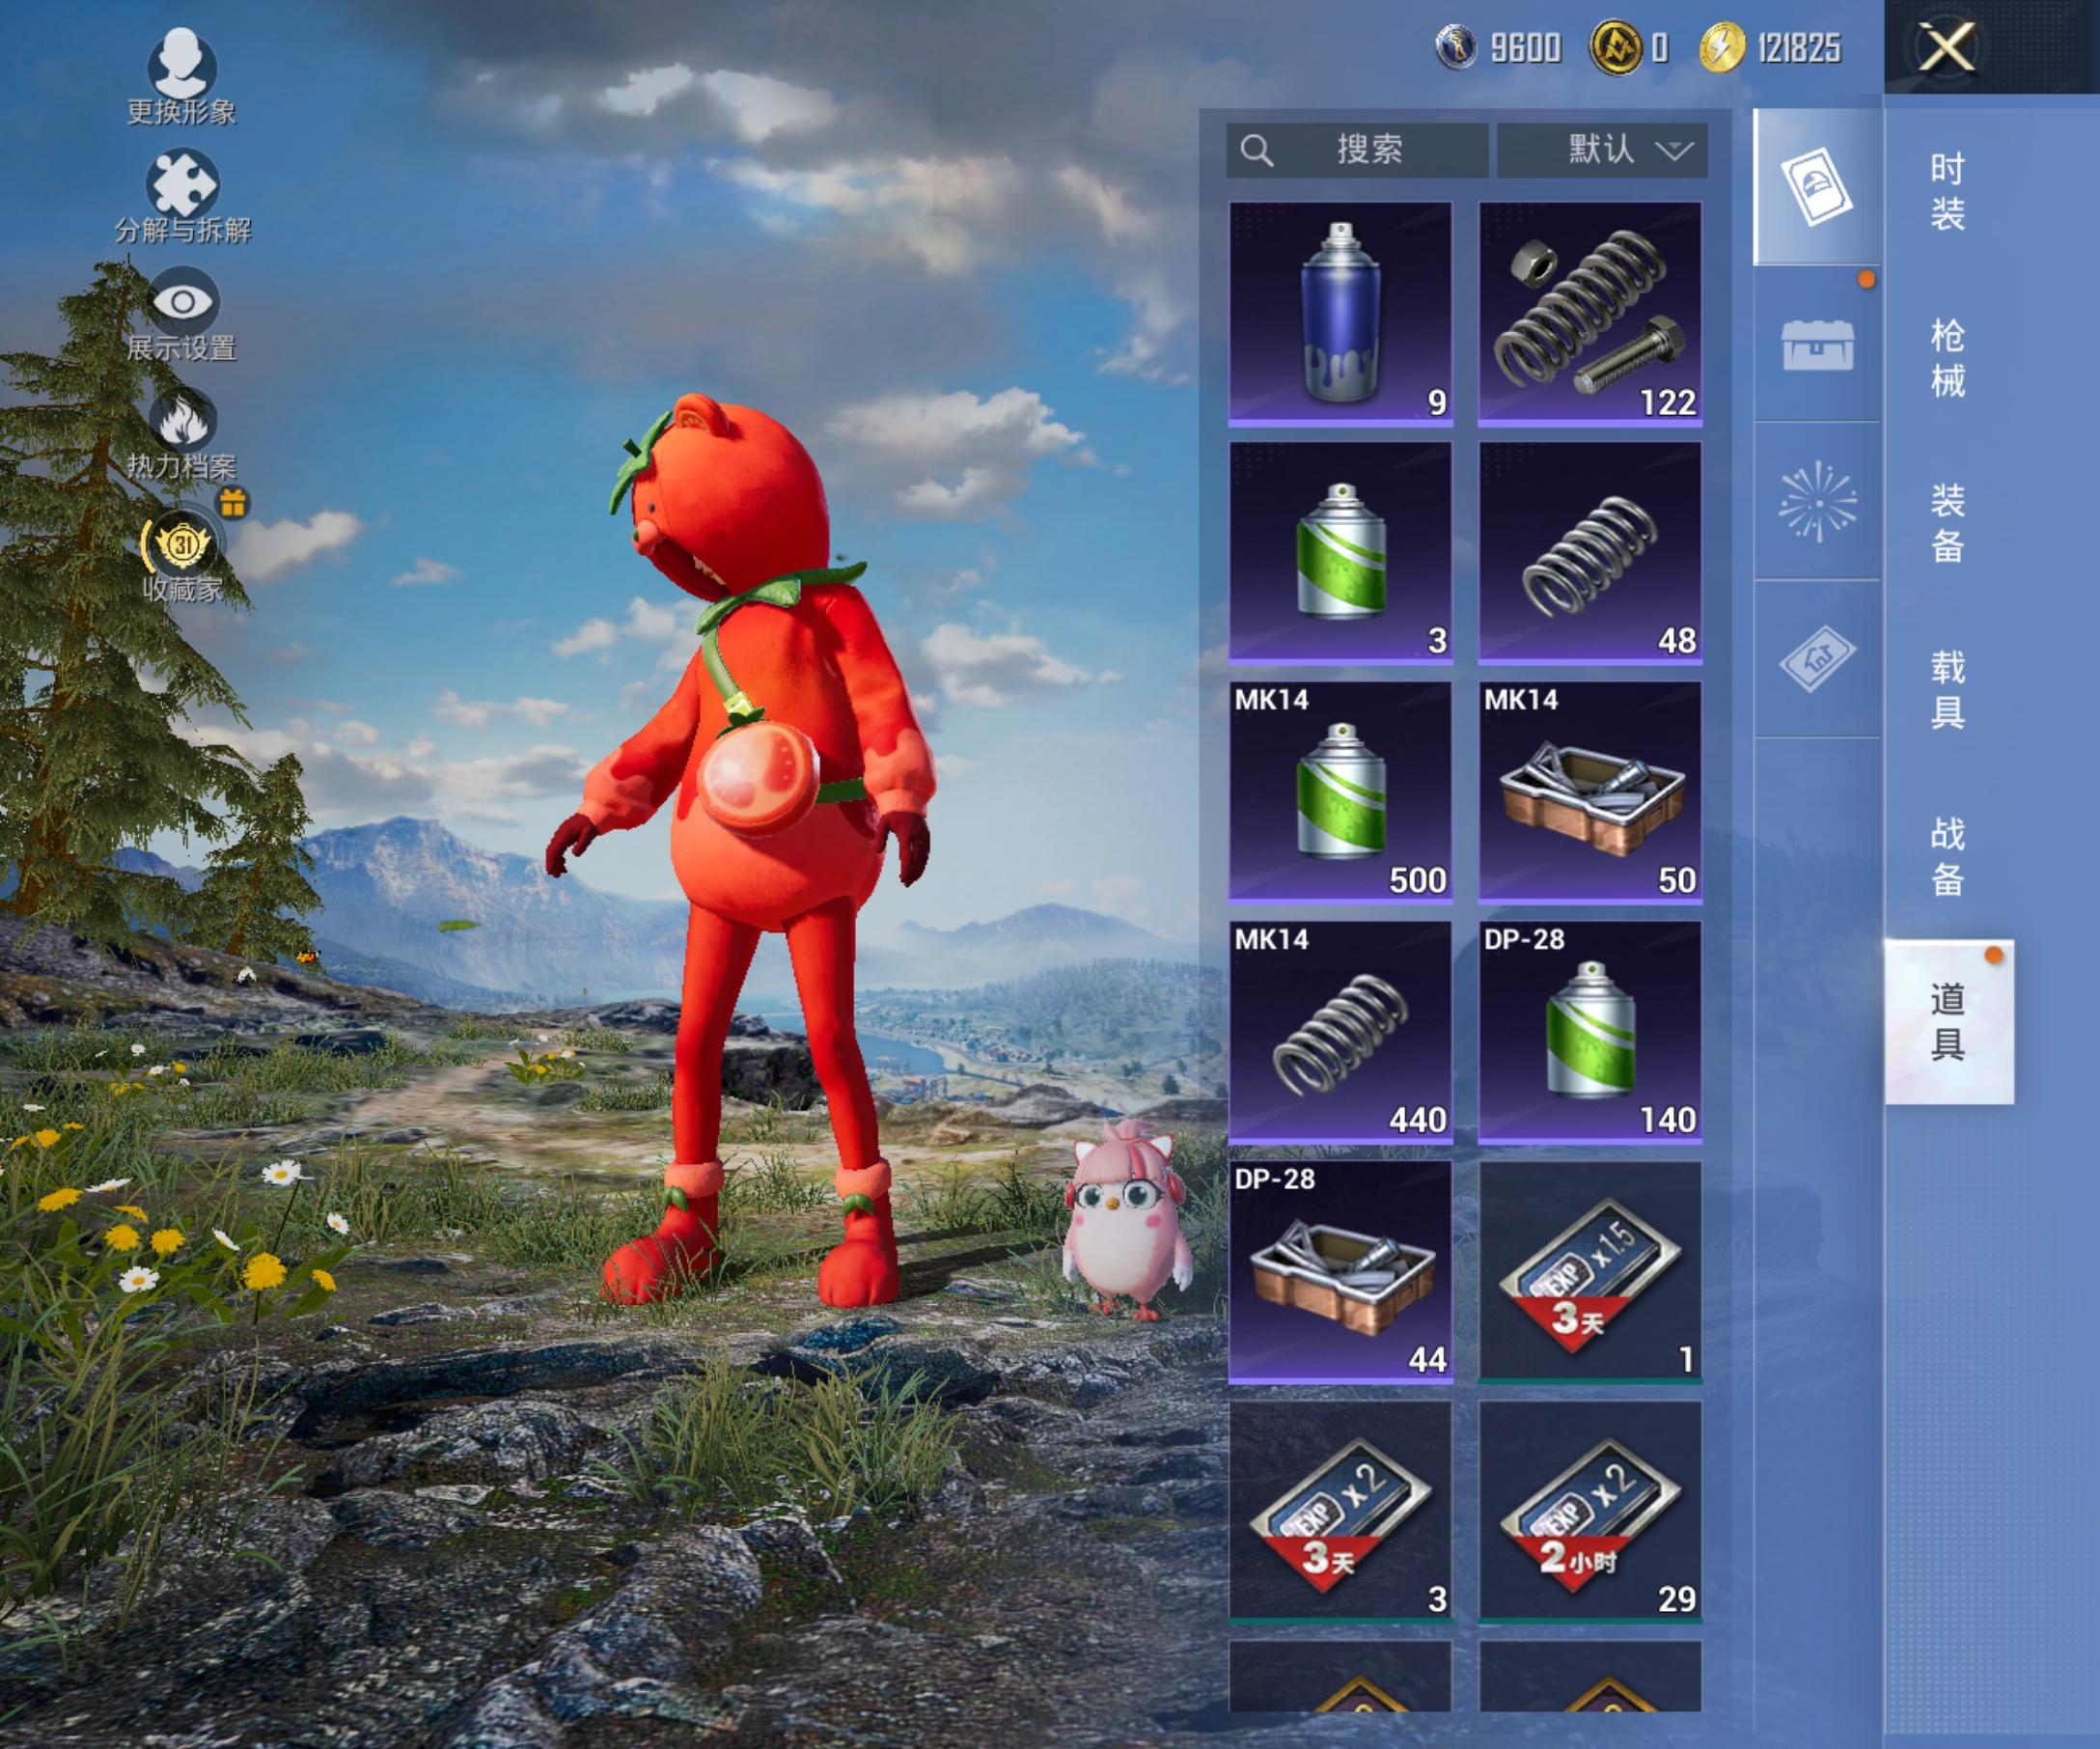This screenshot has width=2100, height=1749.
Task: Select the MK14 toolbox item with 50
Action: [1589, 792]
